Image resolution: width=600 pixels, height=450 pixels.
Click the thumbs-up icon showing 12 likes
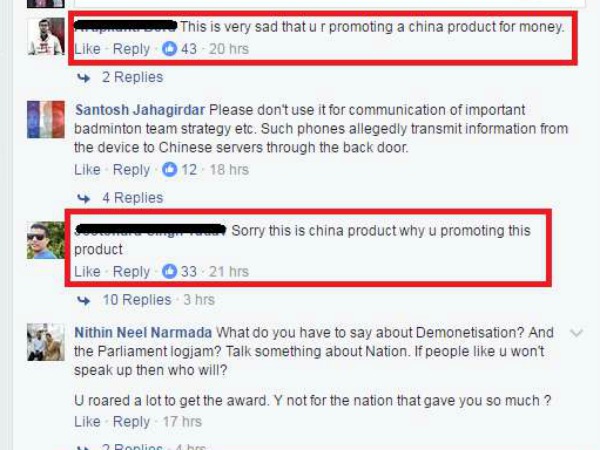170,170
